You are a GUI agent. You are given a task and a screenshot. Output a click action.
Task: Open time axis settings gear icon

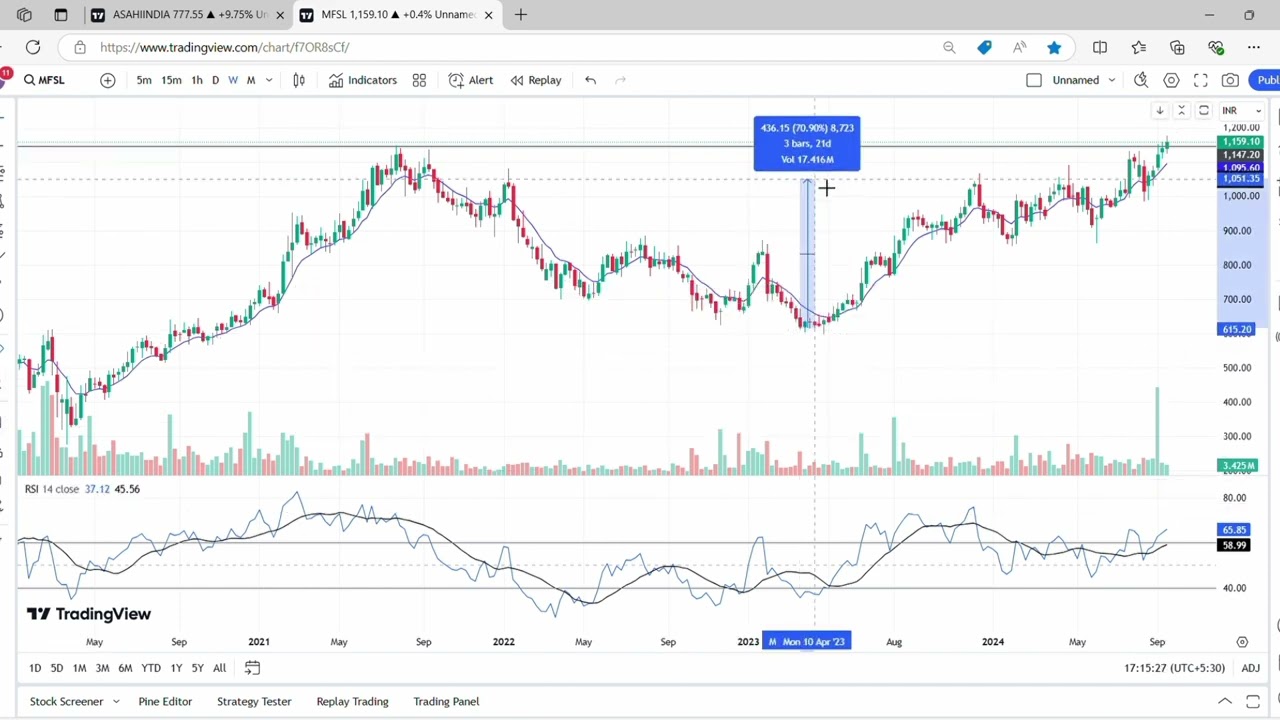1242,642
